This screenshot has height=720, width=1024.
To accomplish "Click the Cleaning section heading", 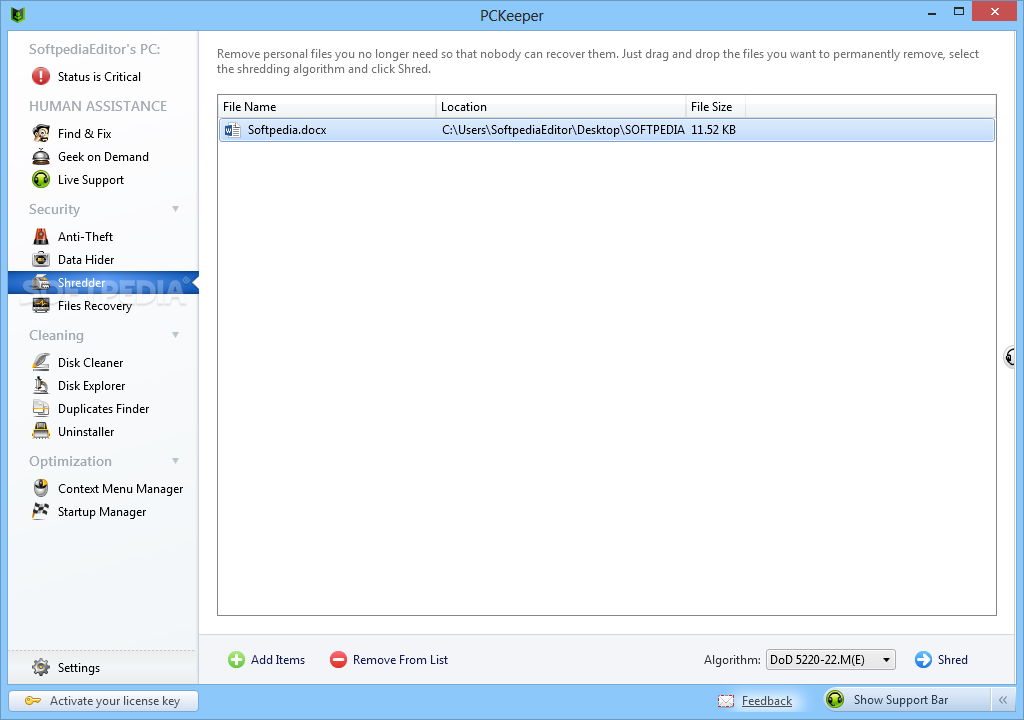I will pyautogui.click(x=56, y=335).
